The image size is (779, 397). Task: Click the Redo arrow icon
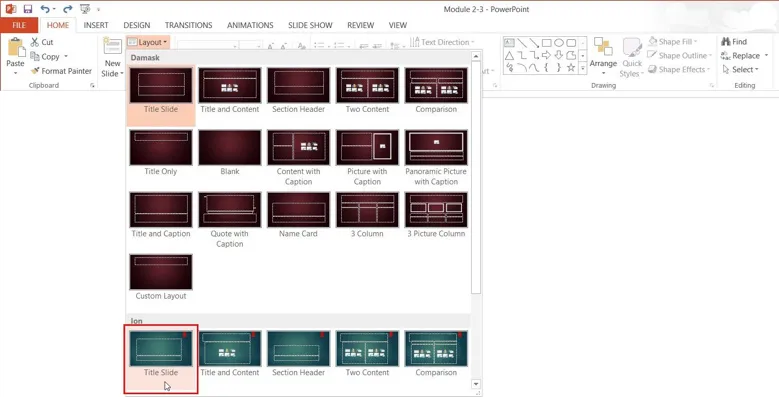pos(68,9)
